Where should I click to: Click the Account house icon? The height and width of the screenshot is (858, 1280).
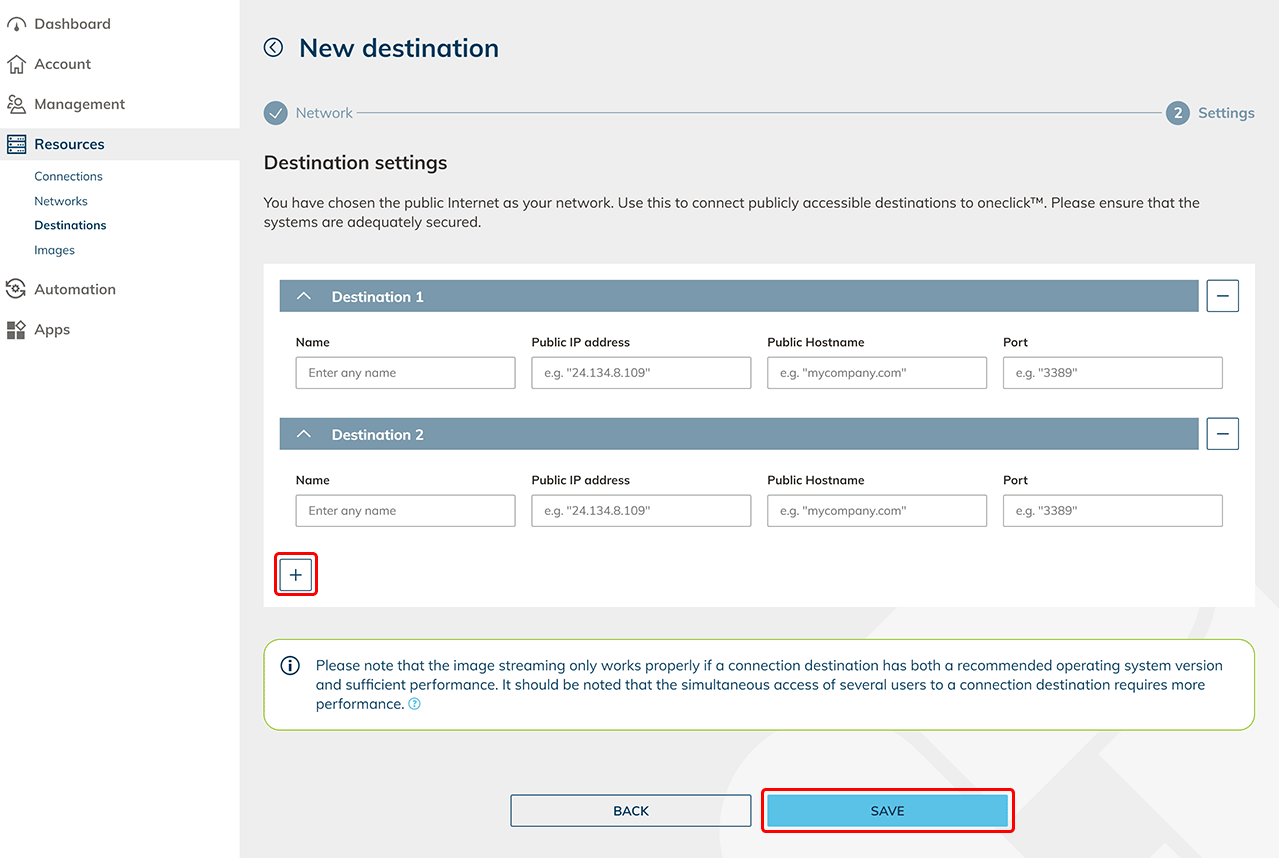click(16, 64)
